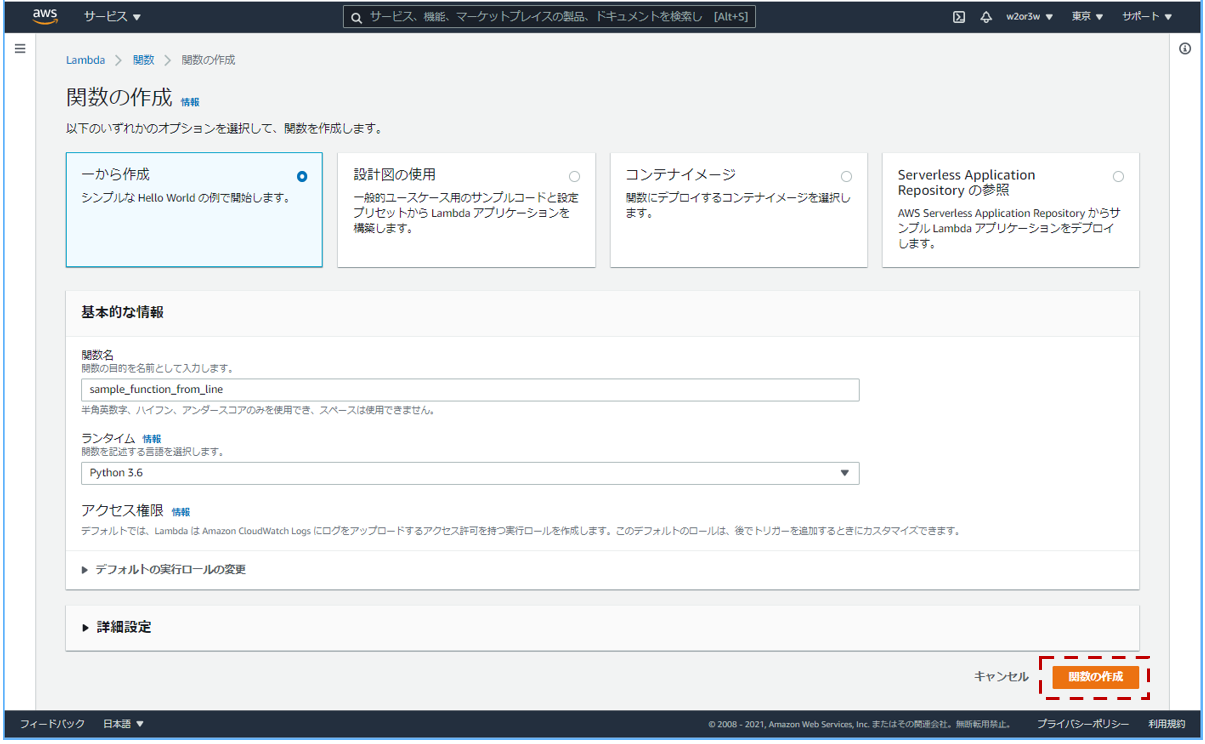Select the 一から作成 radio option
This screenshot has height=744, width=1205.
302,175
